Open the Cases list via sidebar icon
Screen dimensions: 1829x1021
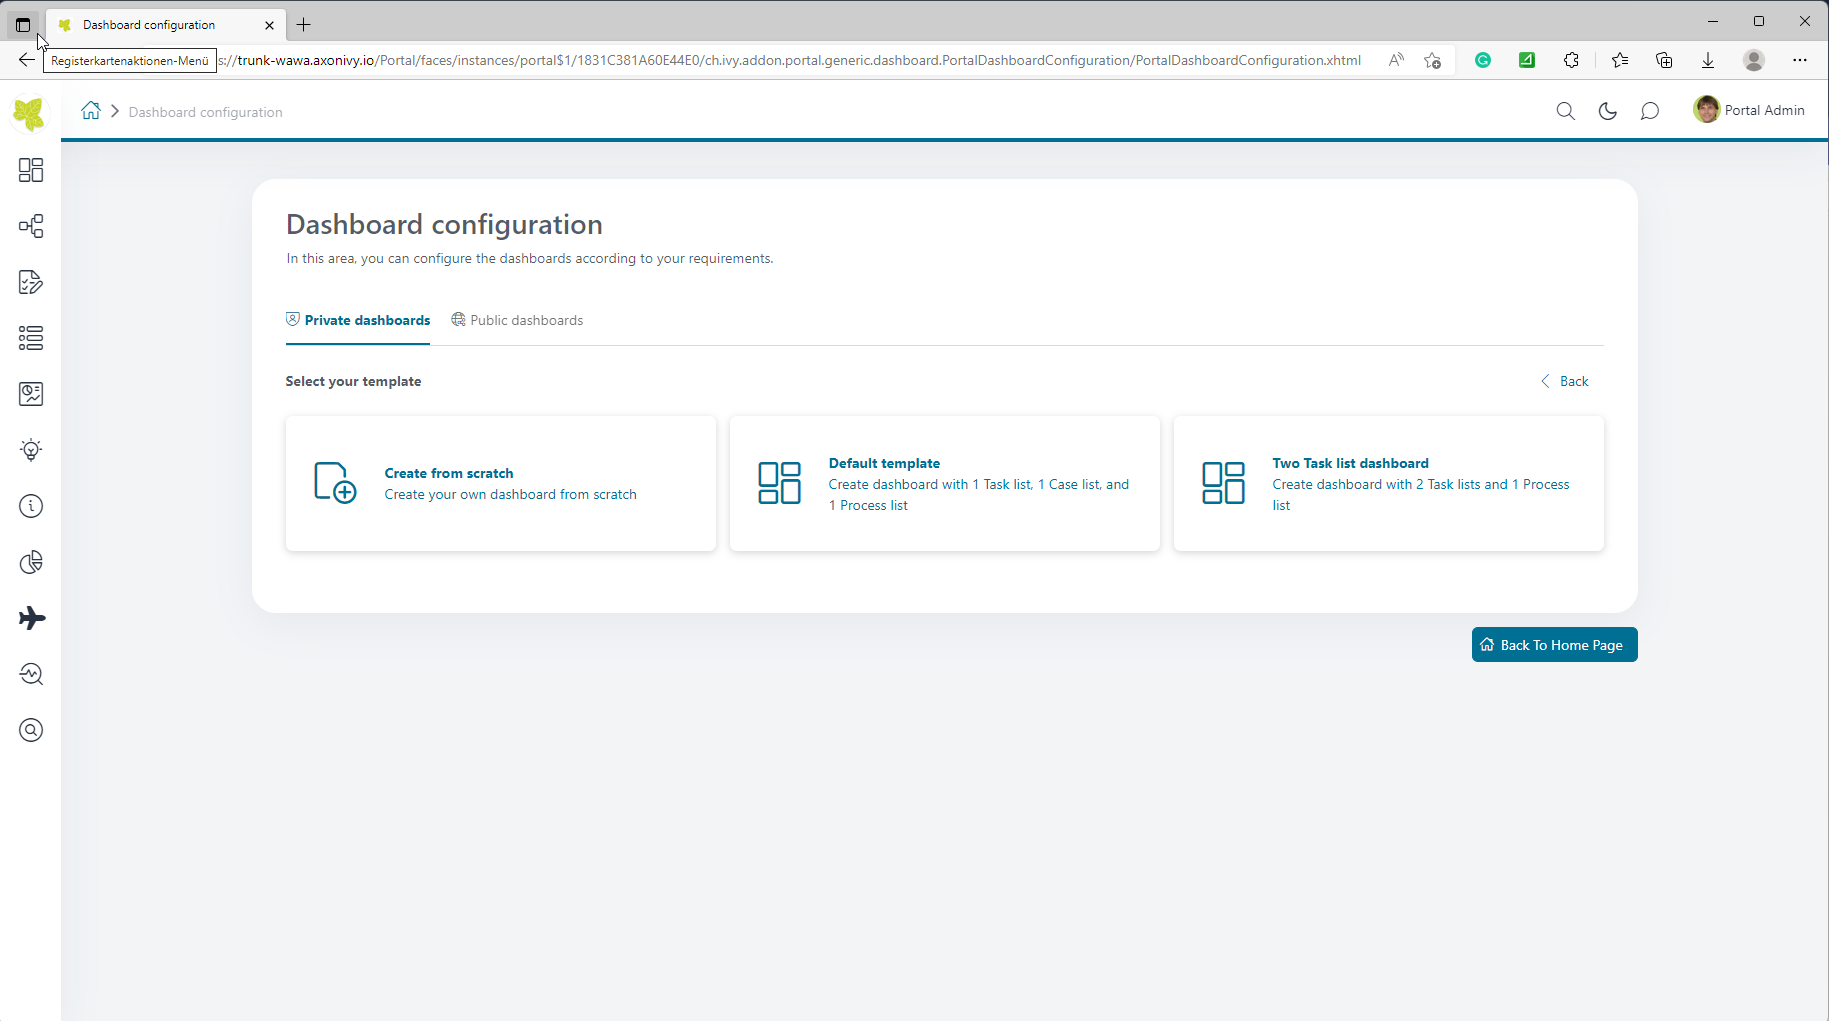click(x=30, y=338)
